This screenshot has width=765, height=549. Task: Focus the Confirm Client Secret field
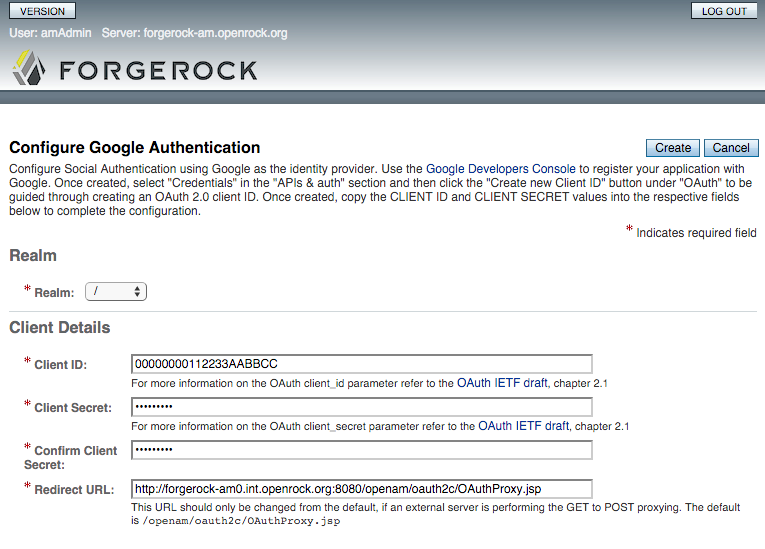point(362,450)
